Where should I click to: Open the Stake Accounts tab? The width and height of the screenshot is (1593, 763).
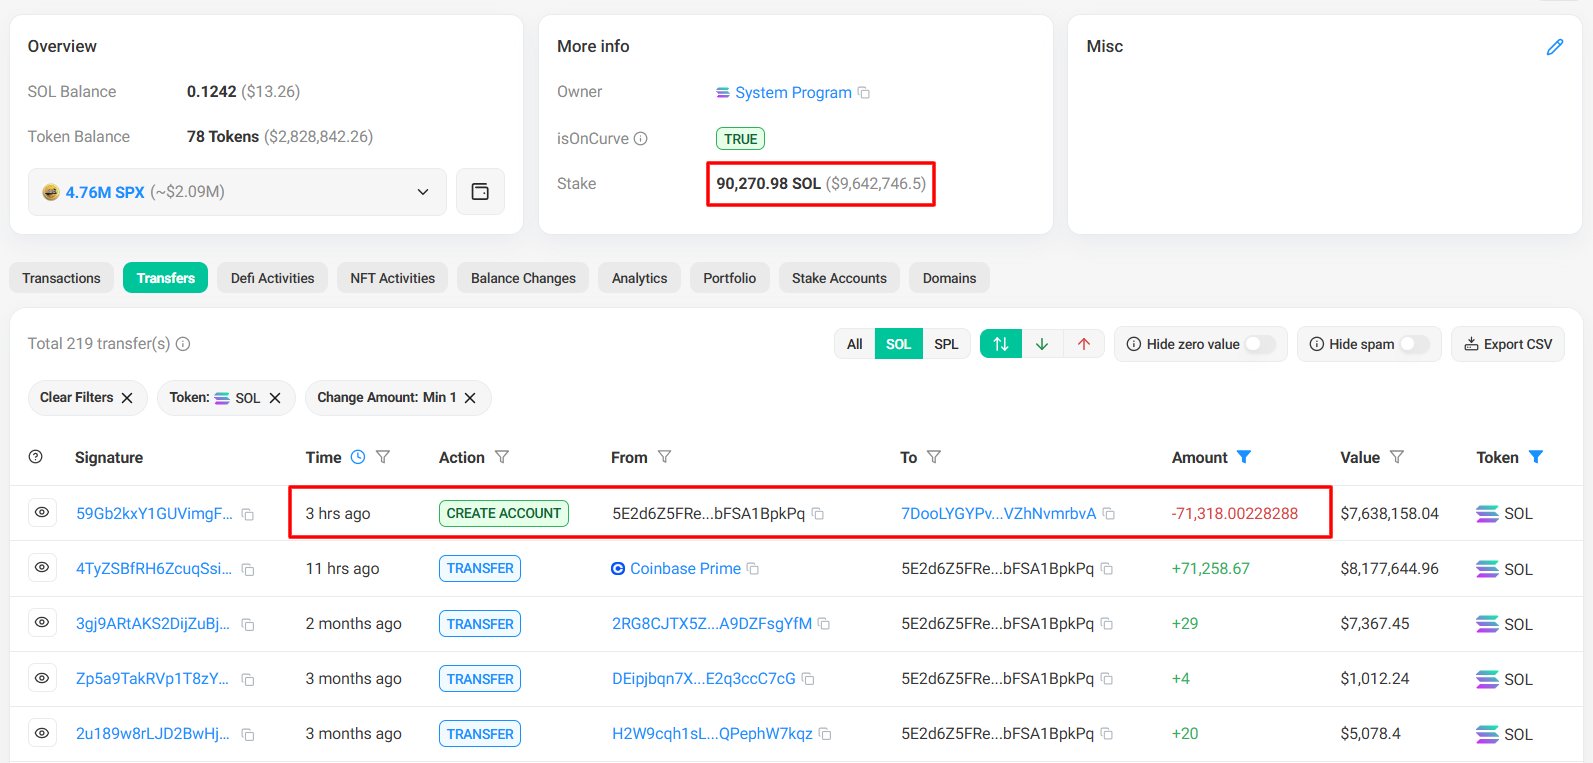pos(839,278)
